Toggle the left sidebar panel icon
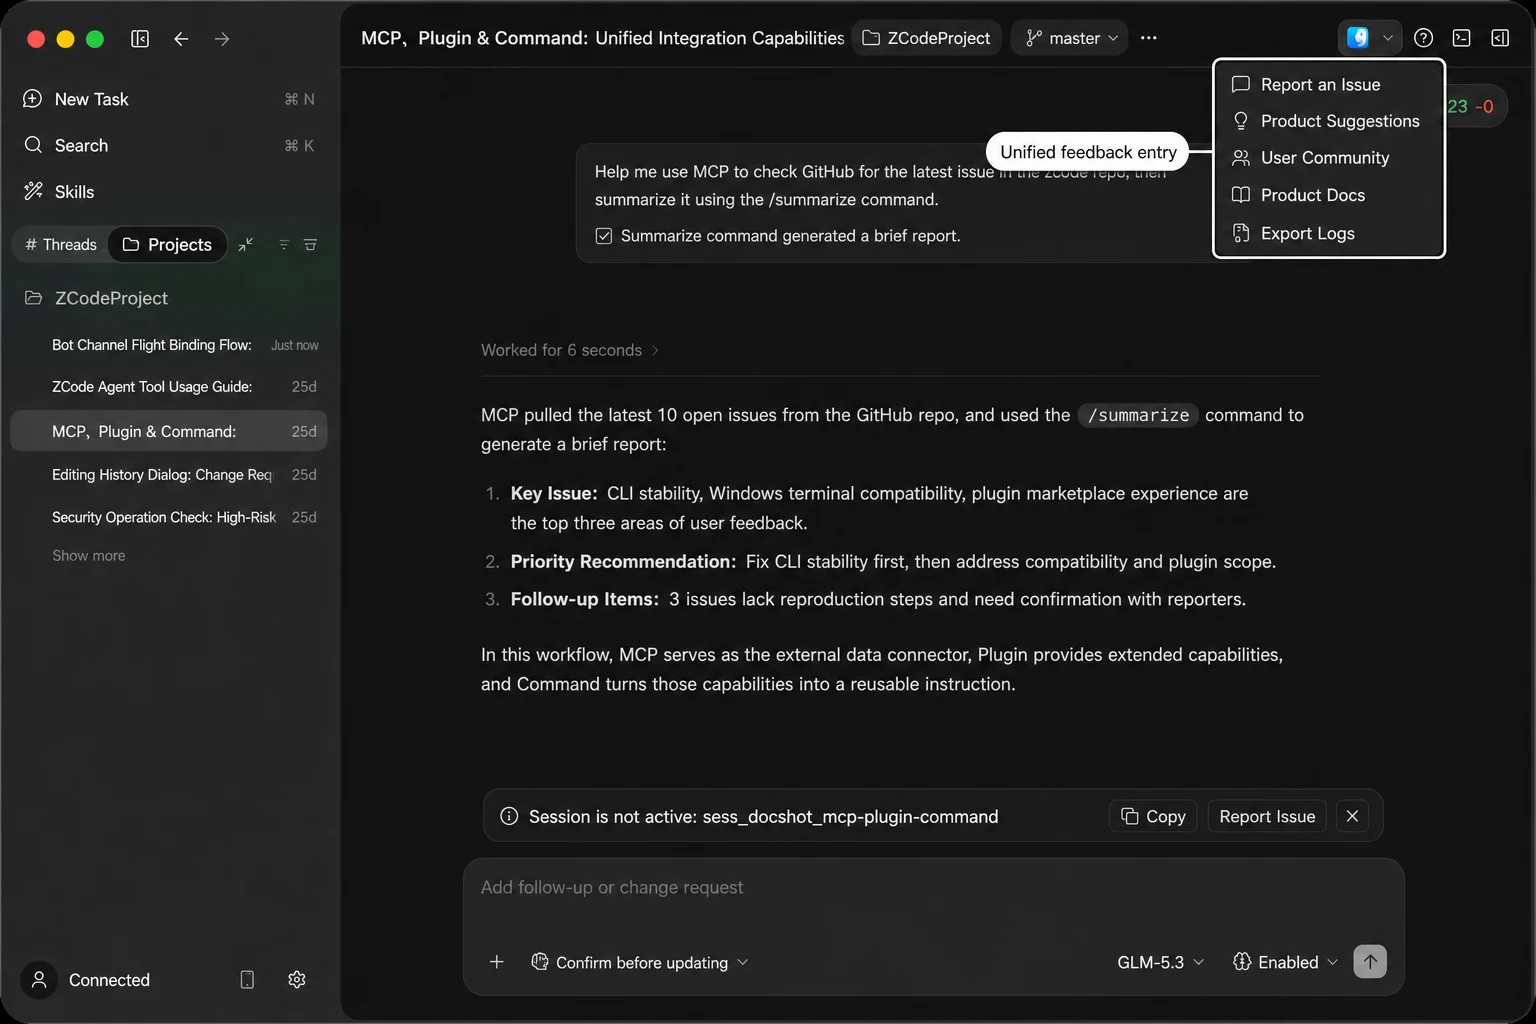Image resolution: width=1536 pixels, height=1024 pixels. tap(140, 39)
